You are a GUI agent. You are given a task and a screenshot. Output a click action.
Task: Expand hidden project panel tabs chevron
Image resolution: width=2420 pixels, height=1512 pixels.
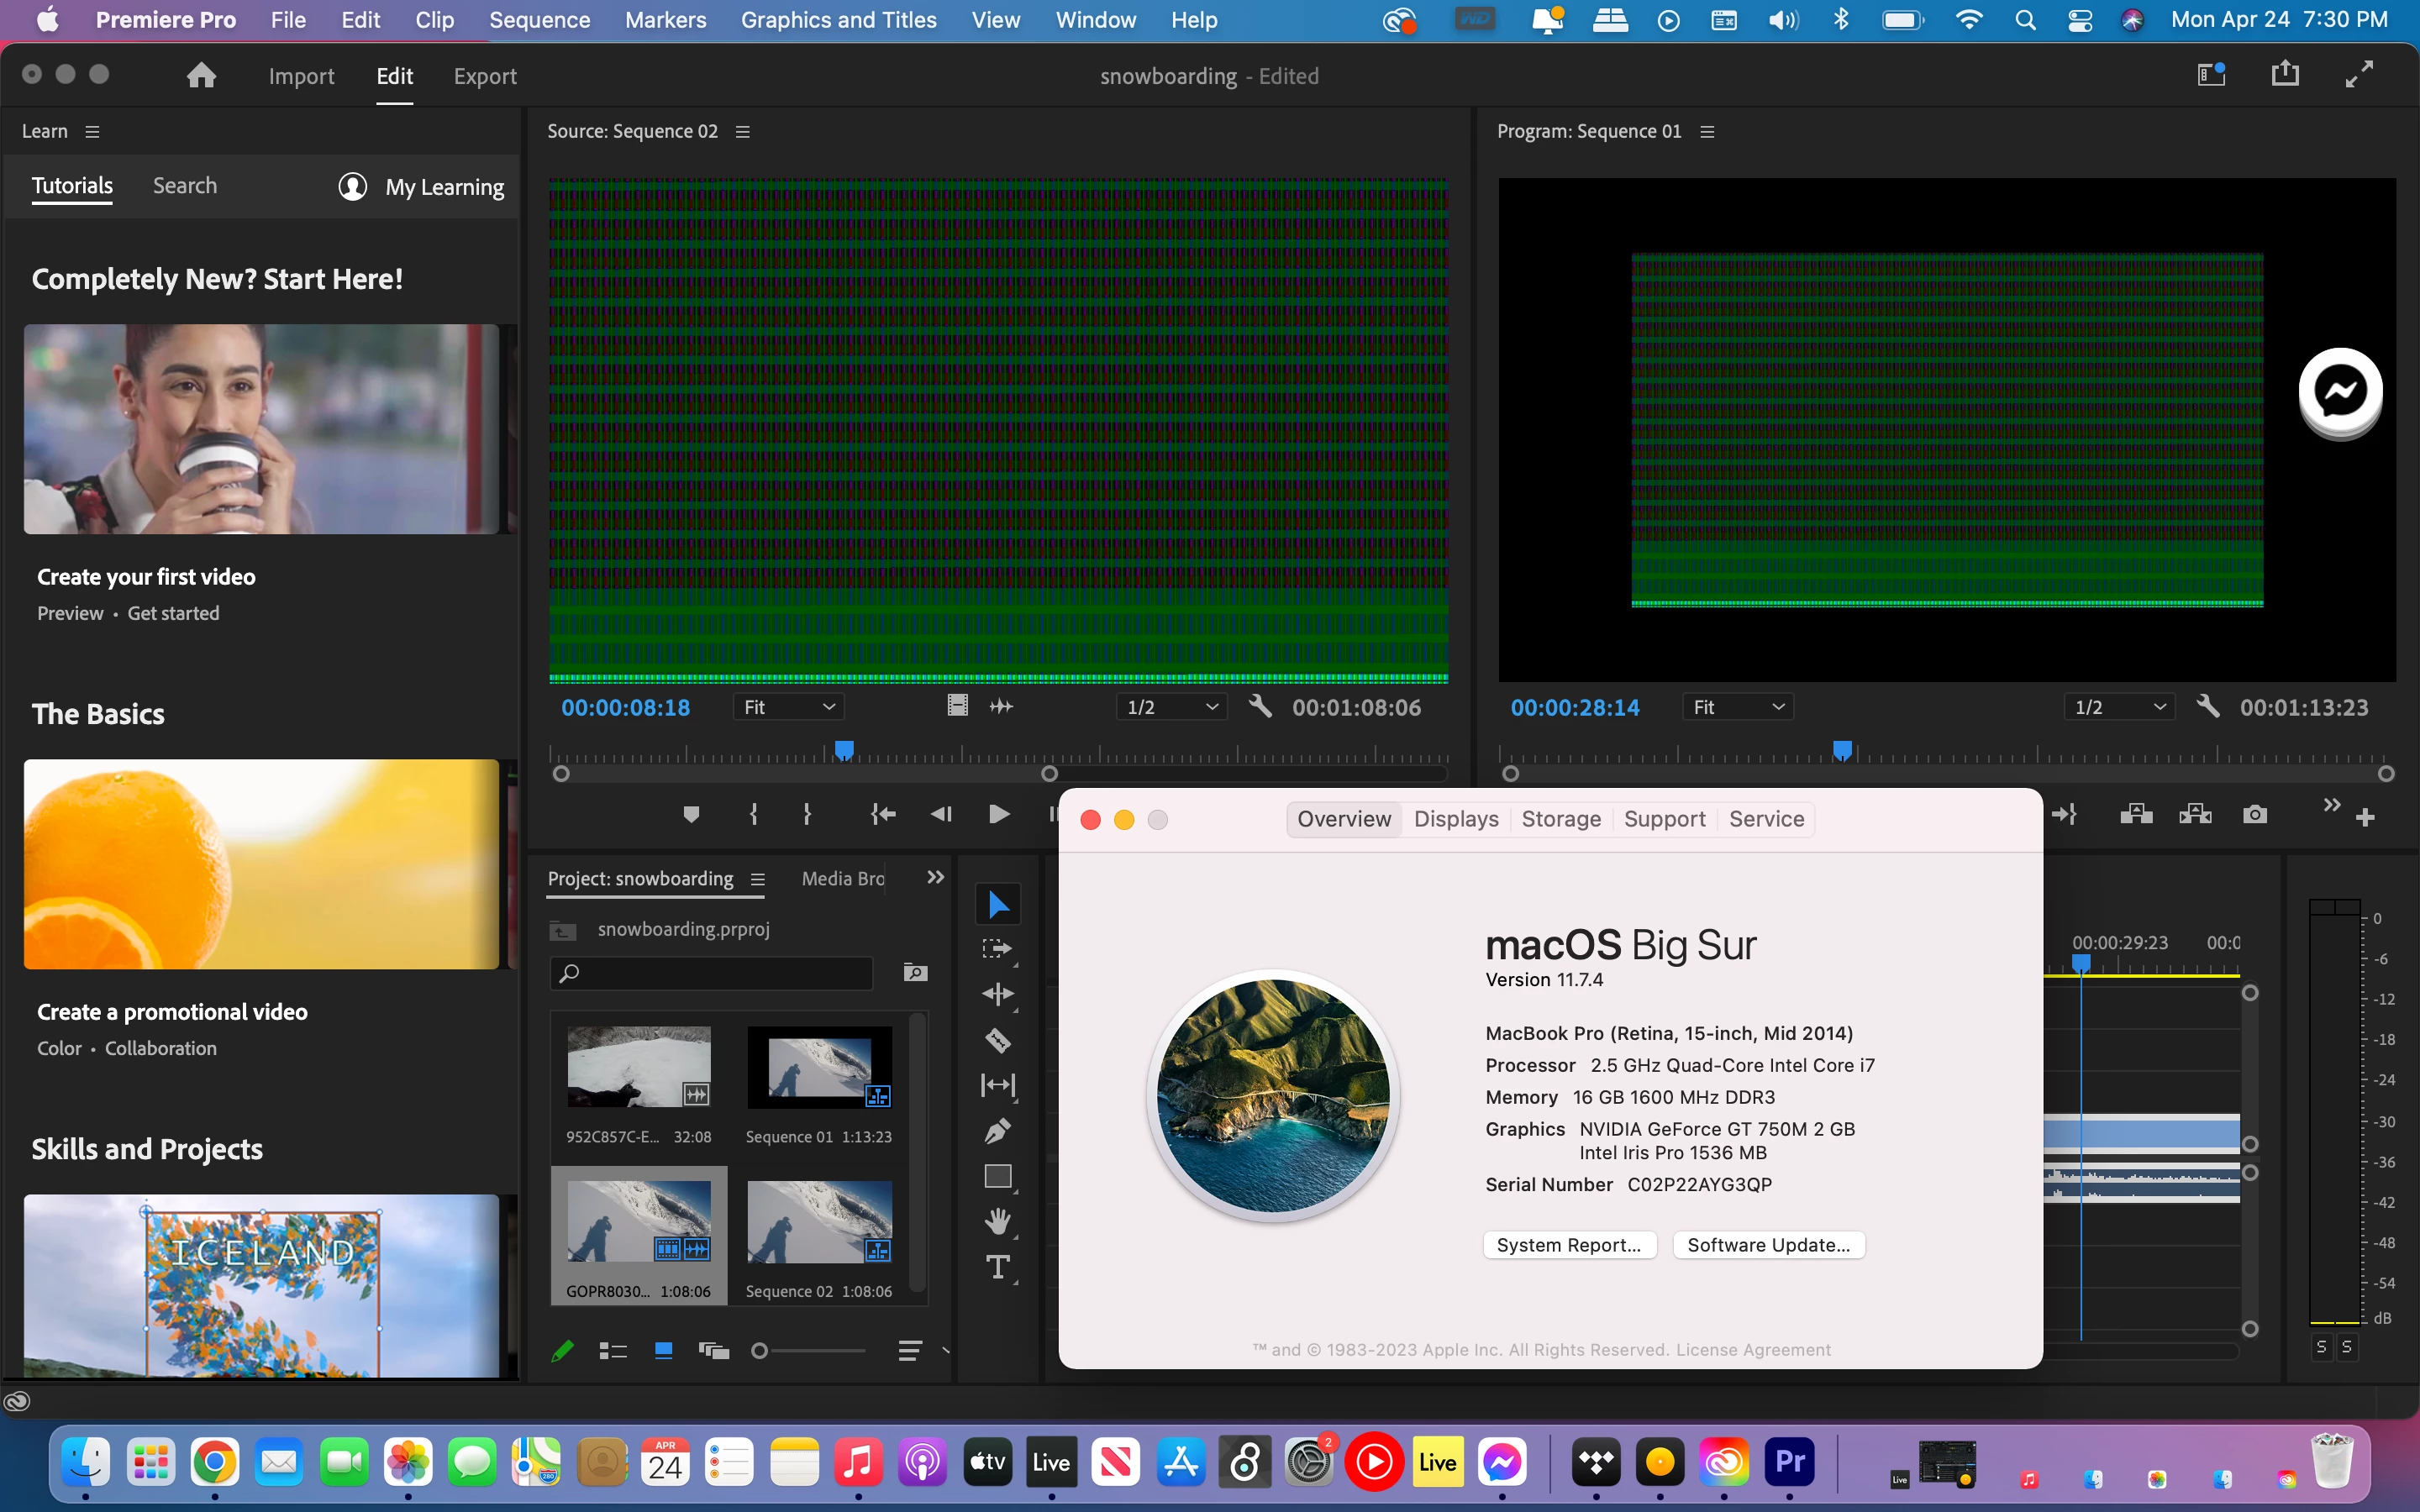[x=935, y=877]
